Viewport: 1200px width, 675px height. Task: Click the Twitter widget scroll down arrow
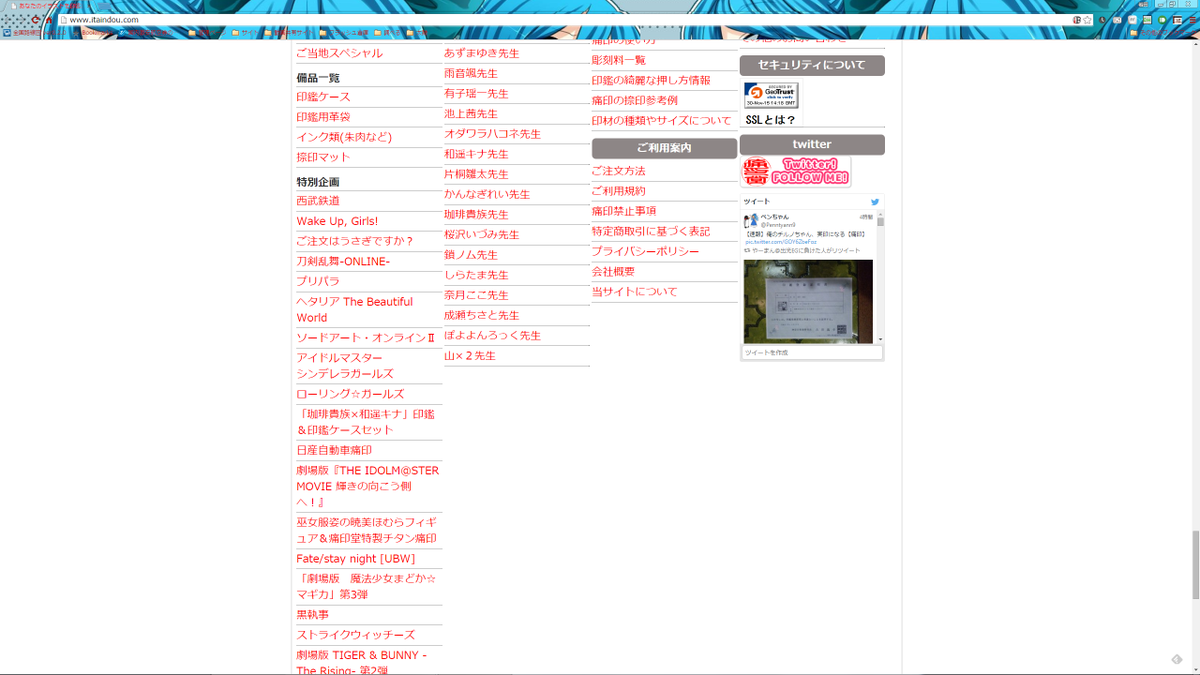[x=880, y=340]
